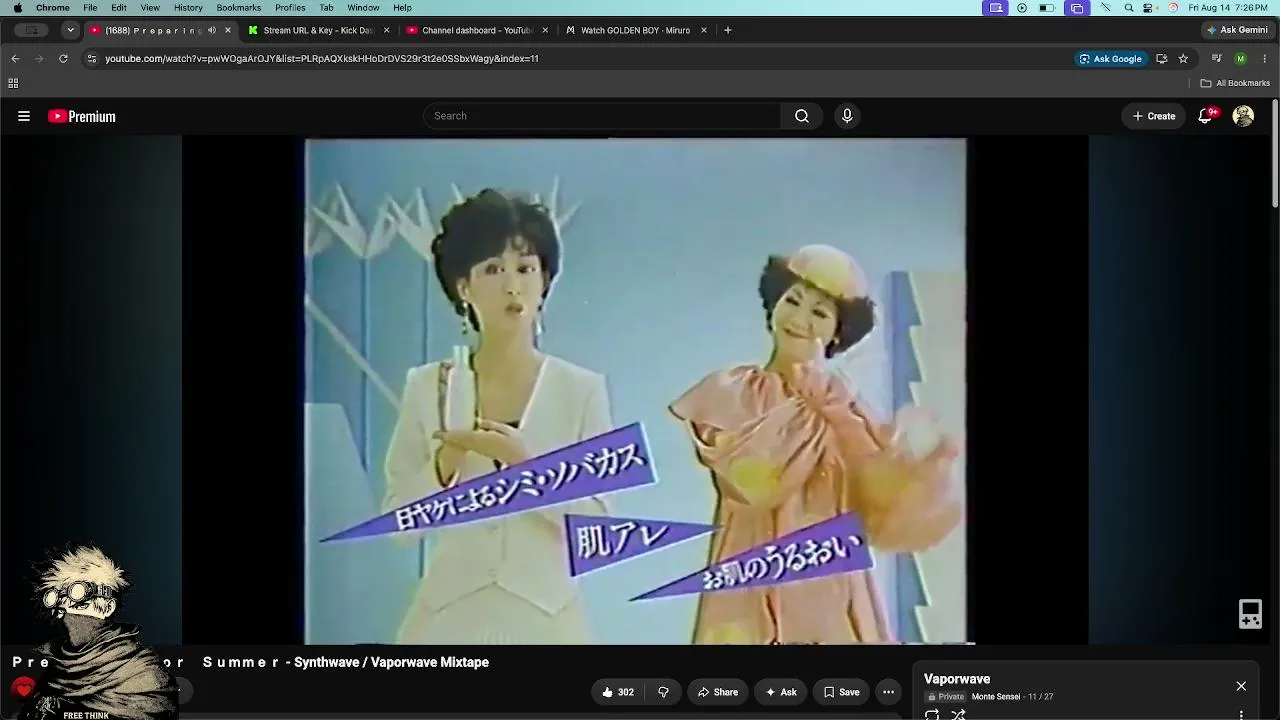
Task: Expand the tab search dropdown
Action: click(x=70, y=30)
